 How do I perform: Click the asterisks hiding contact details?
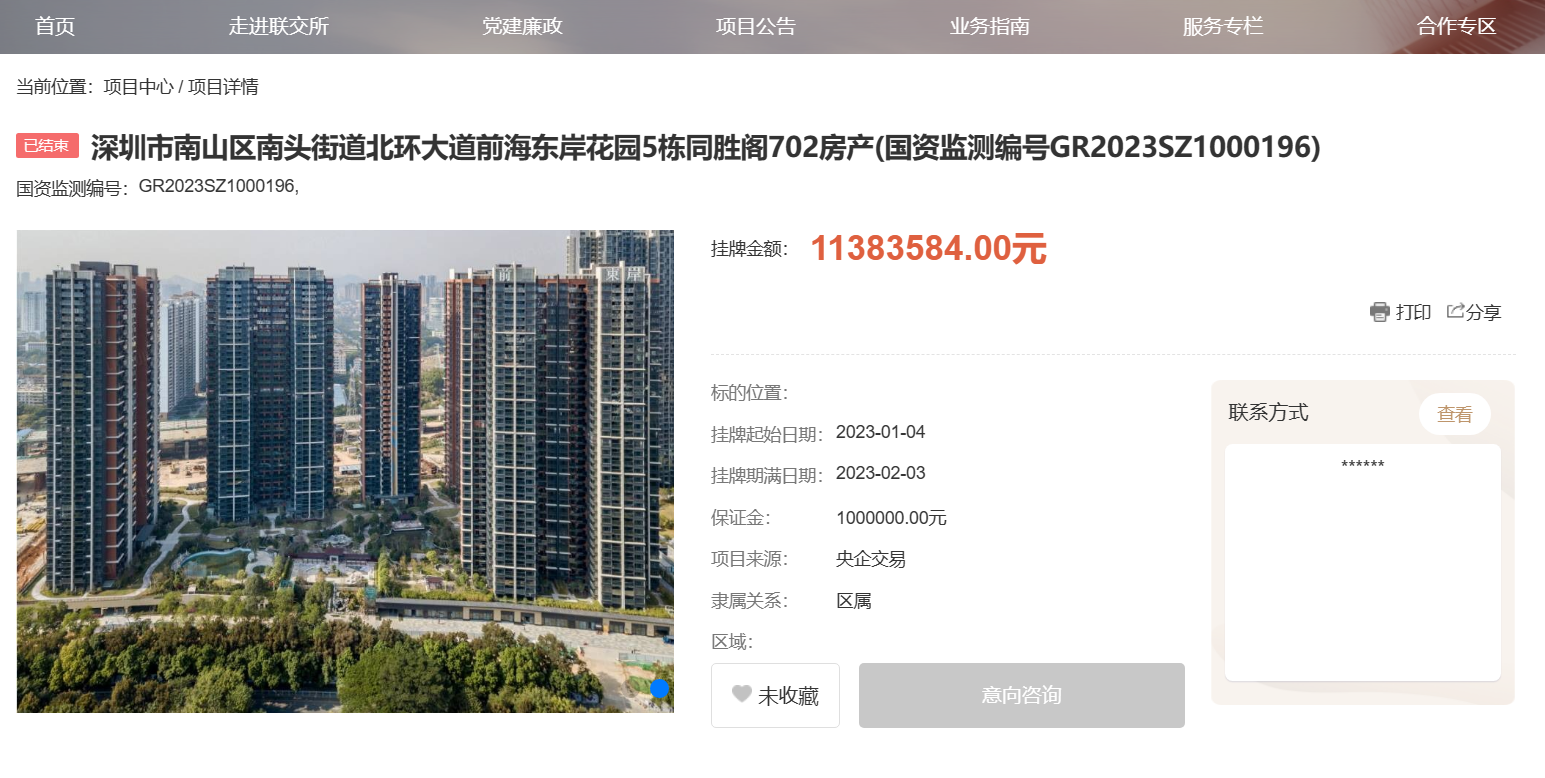(1362, 464)
